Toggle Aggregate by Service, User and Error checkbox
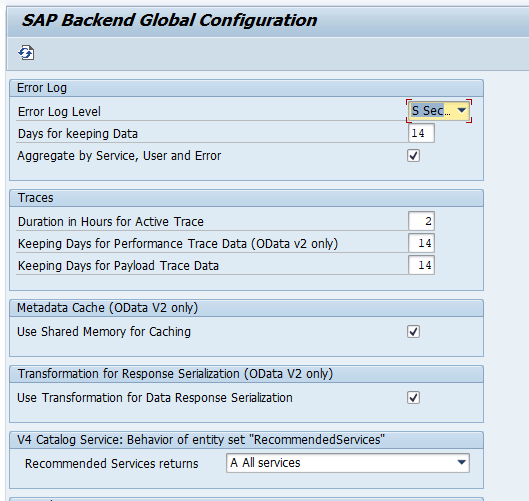Image resolution: width=529 pixels, height=501 pixels. pos(413,156)
